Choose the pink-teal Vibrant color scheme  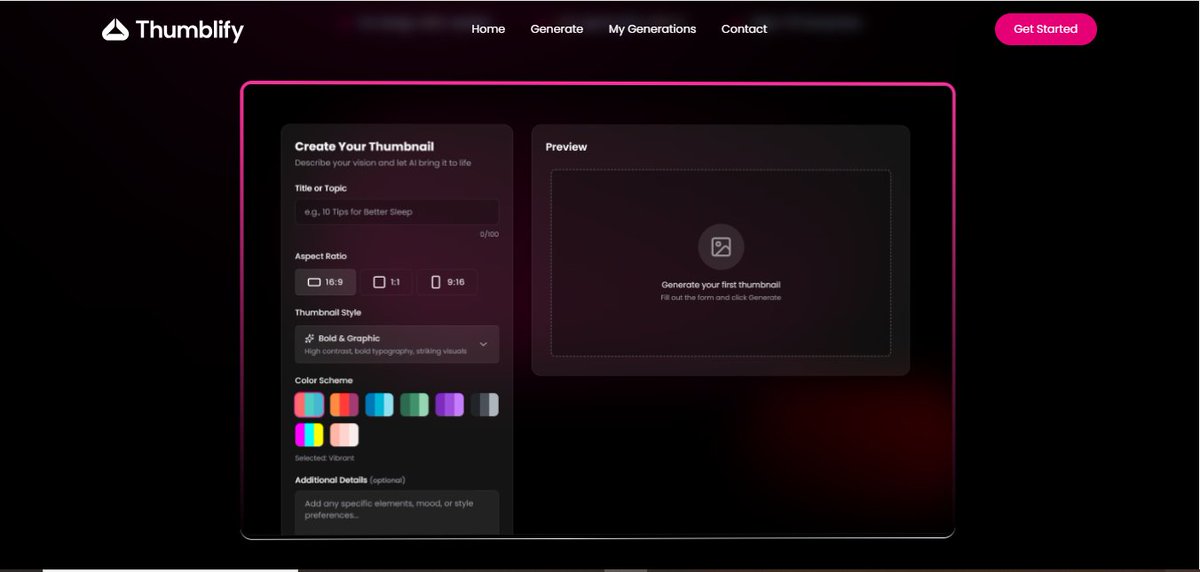point(309,404)
